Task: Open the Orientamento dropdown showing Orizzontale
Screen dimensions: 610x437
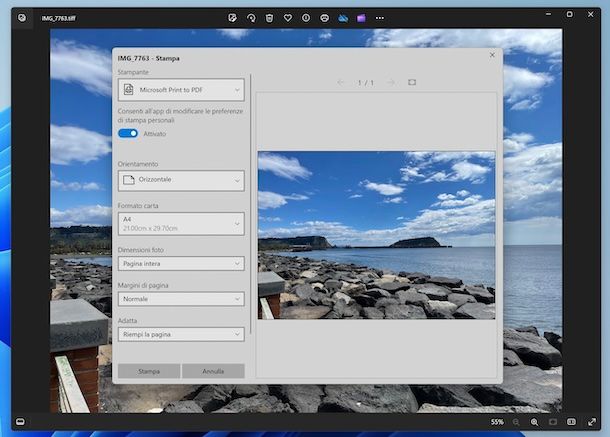Action: point(181,180)
